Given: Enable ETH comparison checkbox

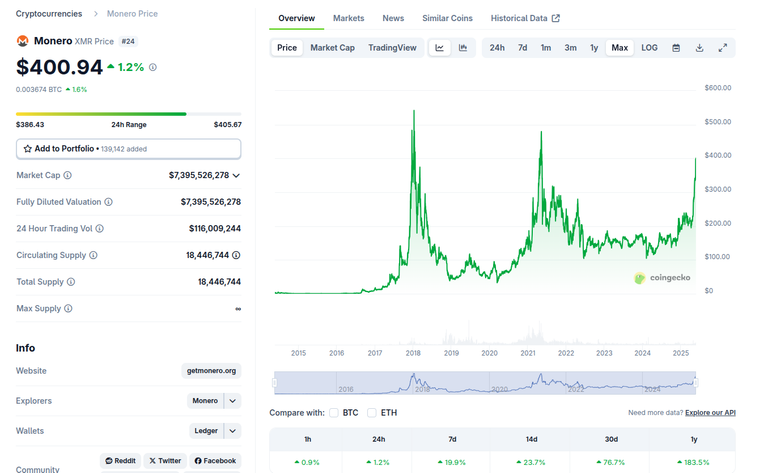Looking at the screenshot, I should tap(372, 413).
